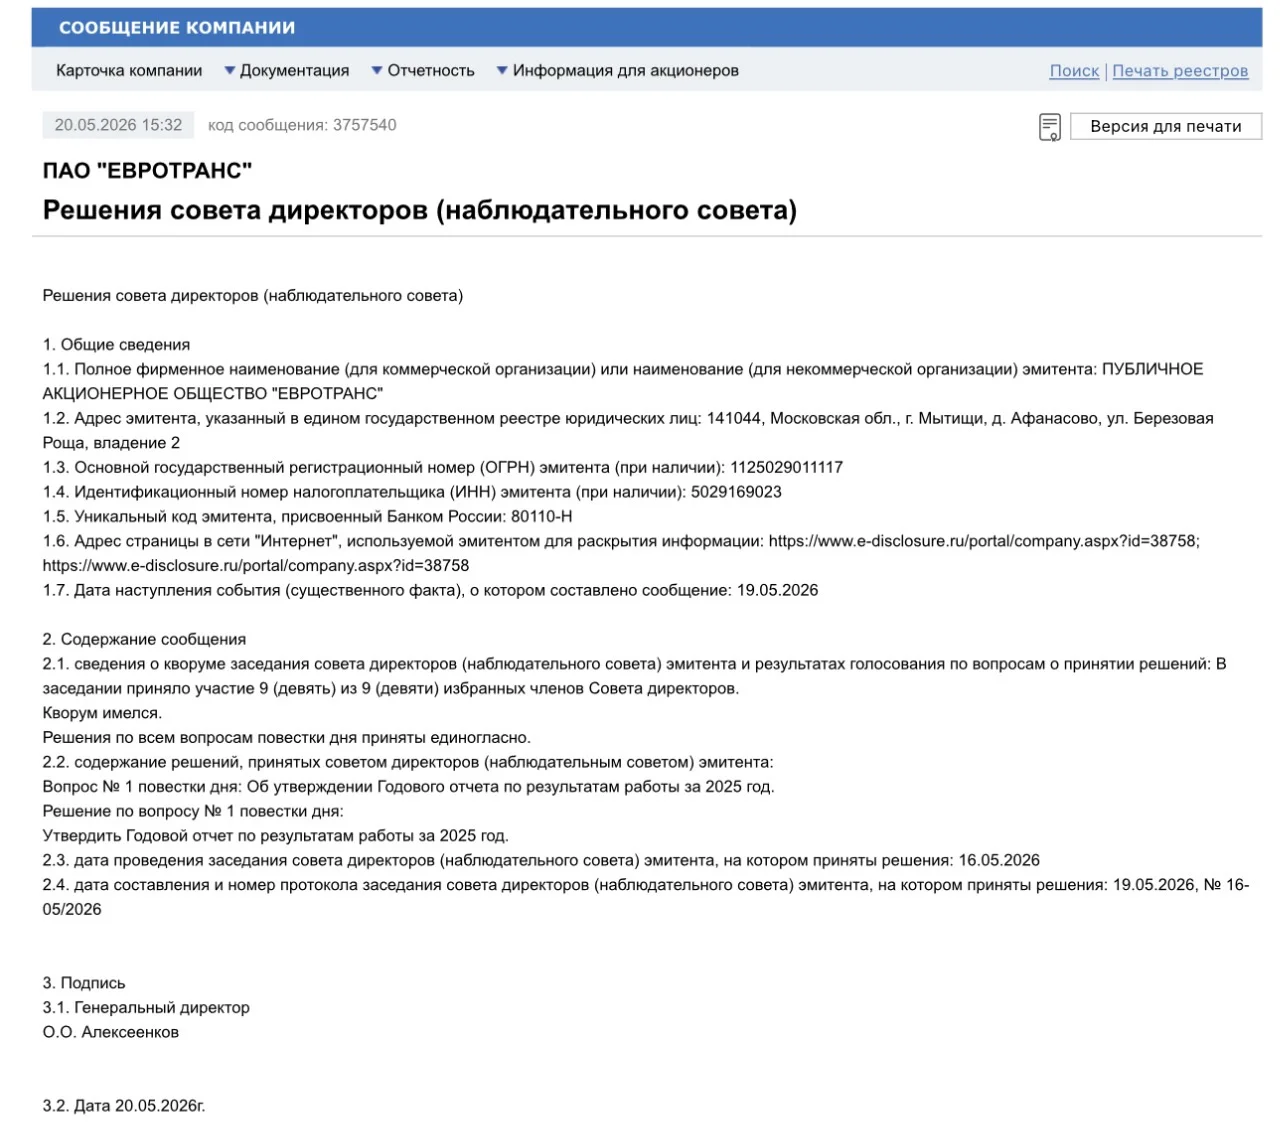Follow the Поиск link
The width and height of the screenshot is (1284, 1135).
coord(1074,71)
